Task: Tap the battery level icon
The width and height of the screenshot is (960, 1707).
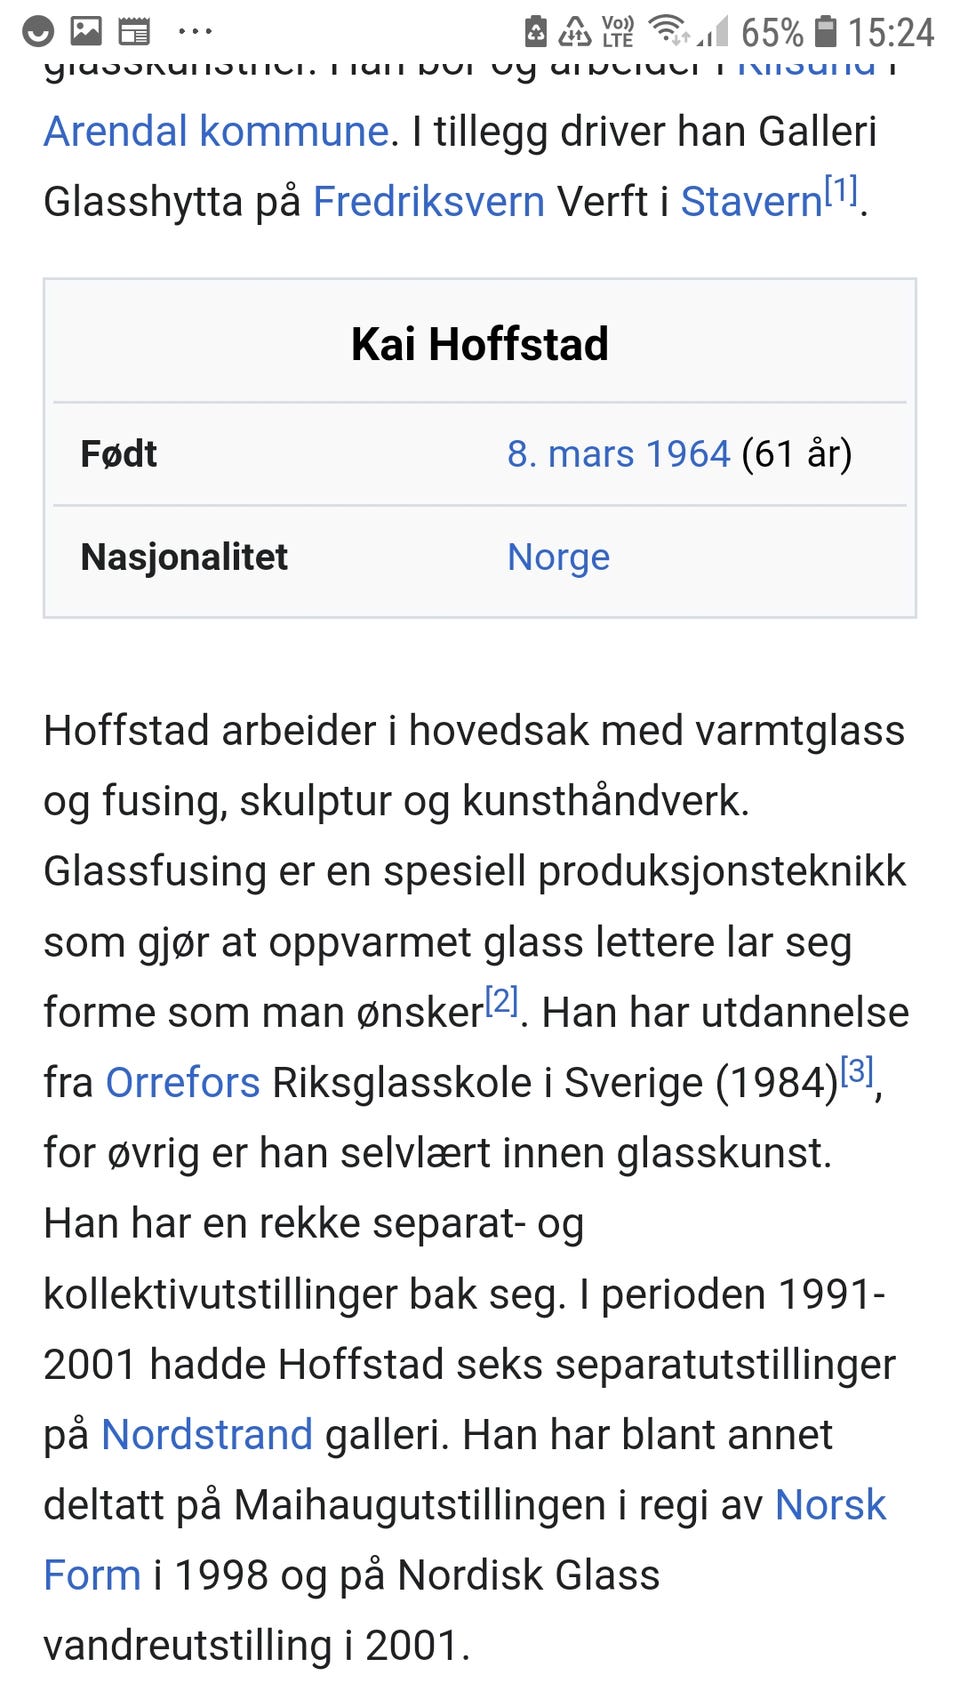Action: coord(825,31)
